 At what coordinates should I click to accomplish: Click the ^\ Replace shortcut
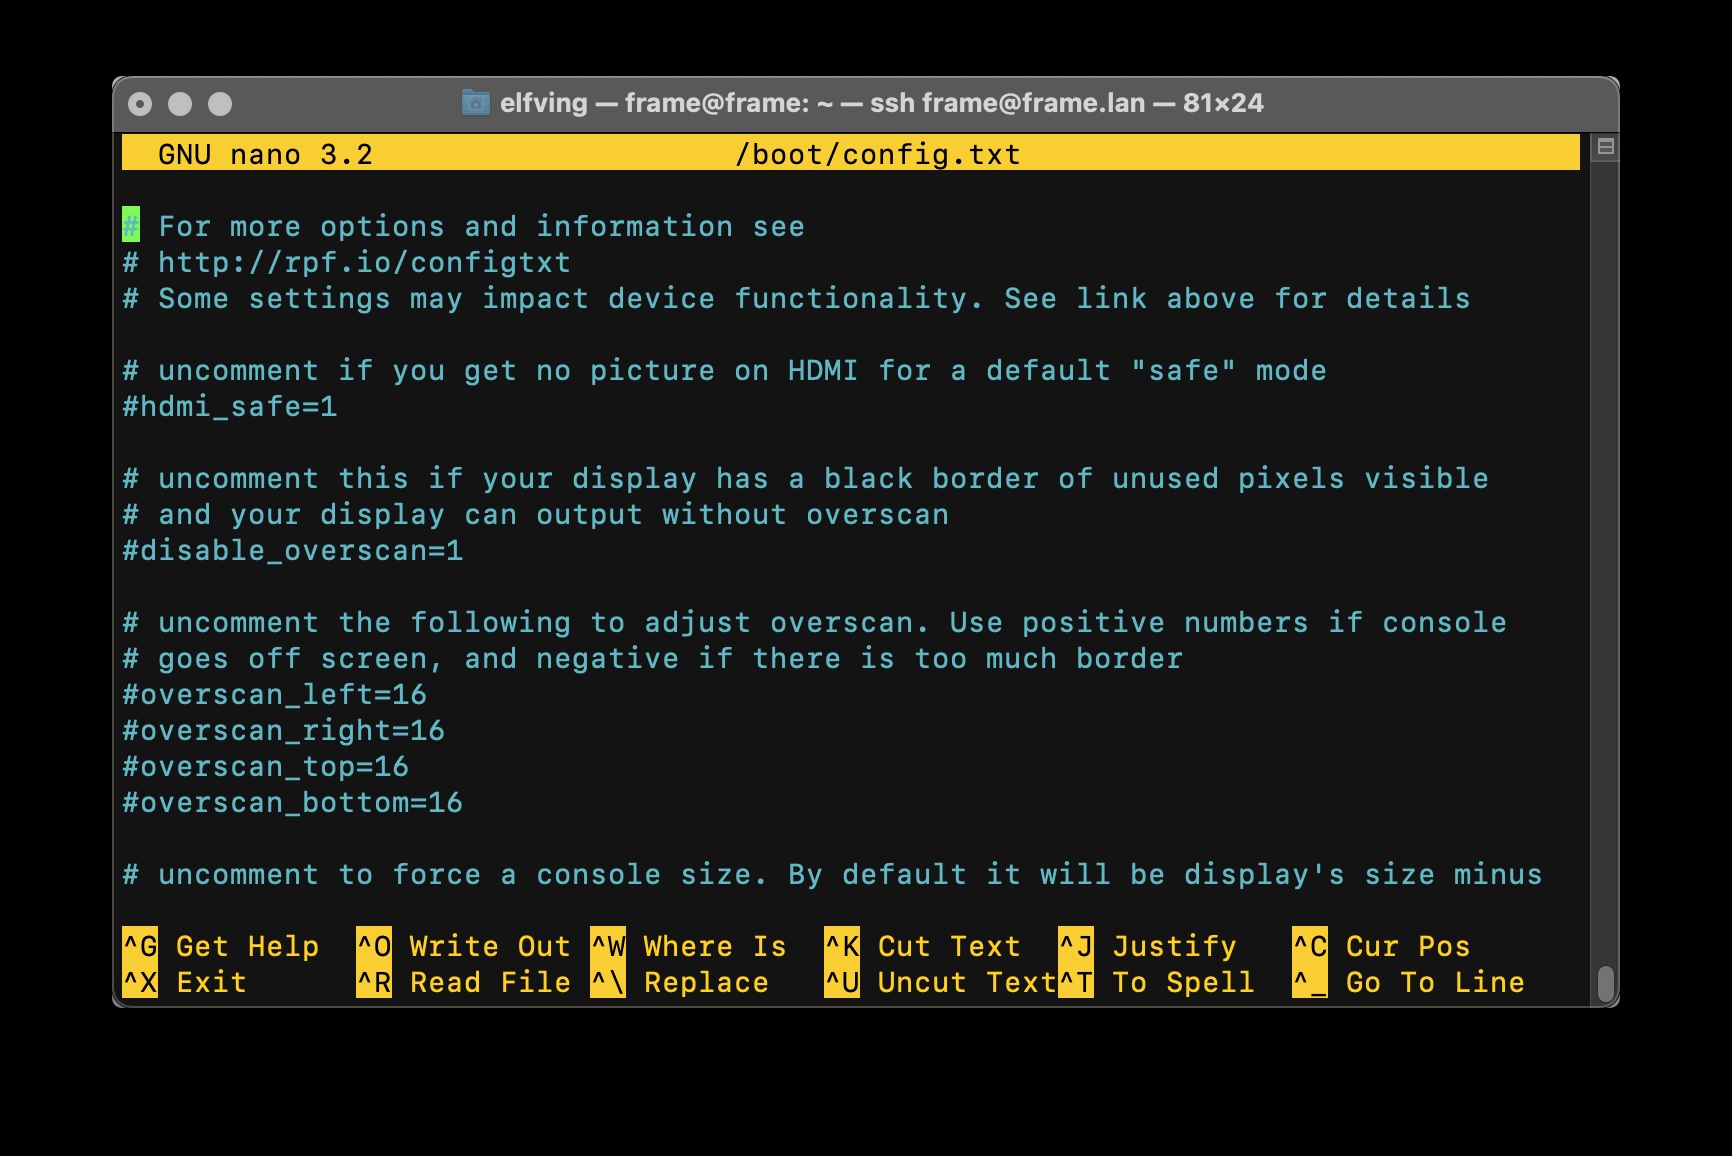pyautogui.click(x=680, y=982)
